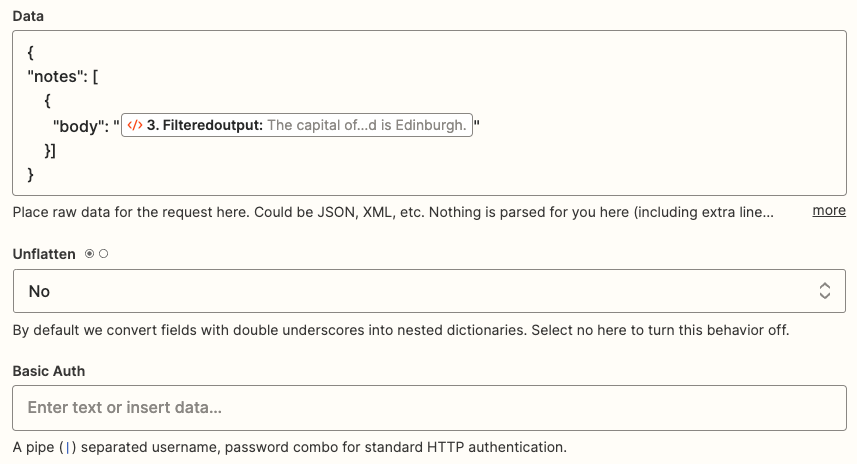Select the '3. Filteredoutput' mapped data pill
The height and width of the screenshot is (464, 857).
pyautogui.click(x=296, y=126)
